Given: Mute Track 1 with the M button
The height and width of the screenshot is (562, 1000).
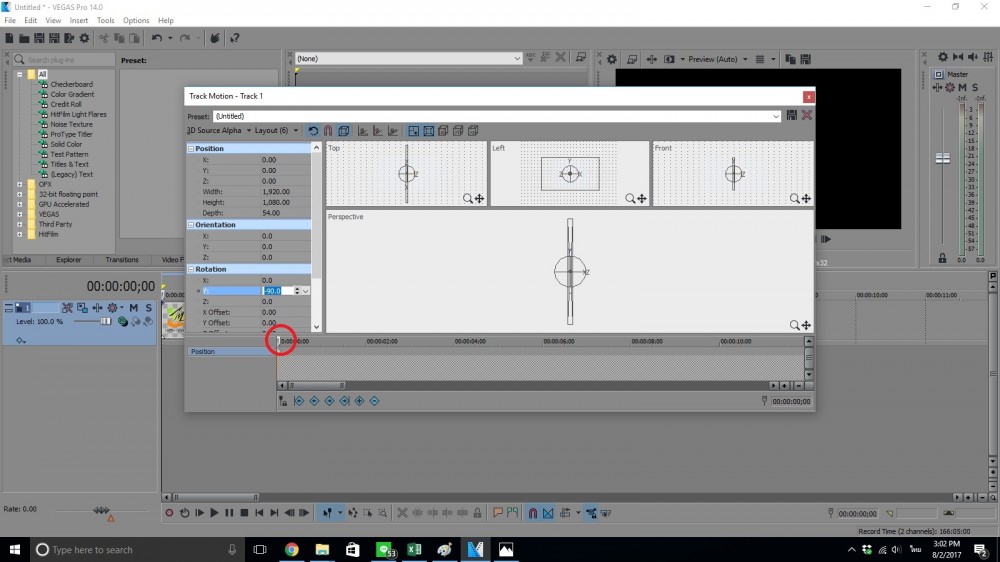Looking at the screenshot, I should point(133,308).
